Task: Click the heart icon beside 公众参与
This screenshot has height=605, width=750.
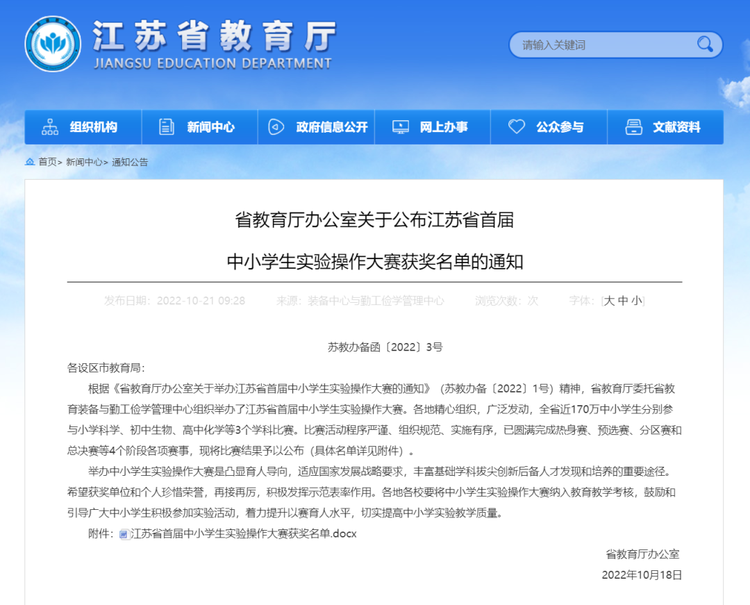Action: pyautogui.click(x=517, y=127)
